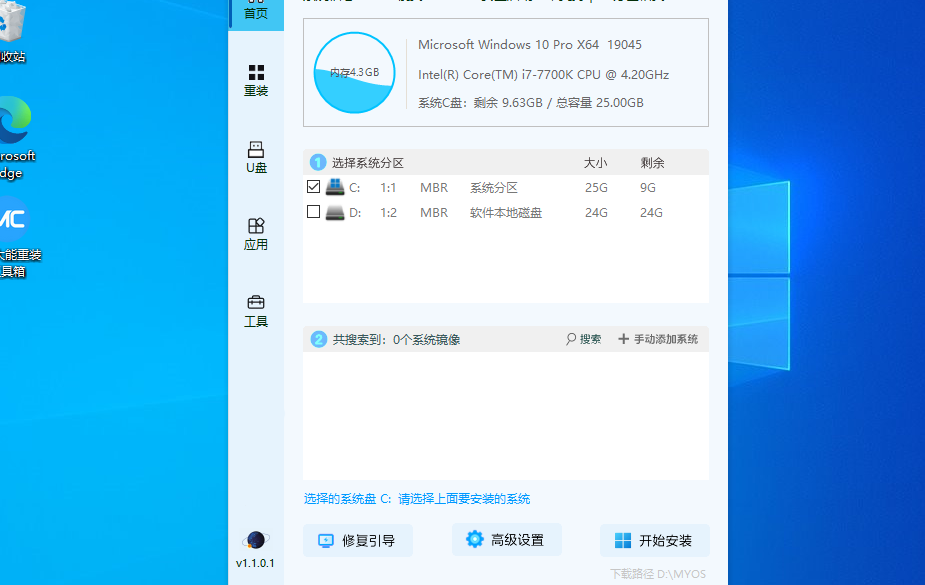Click the 9G remaining value for C:

coord(648,188)
